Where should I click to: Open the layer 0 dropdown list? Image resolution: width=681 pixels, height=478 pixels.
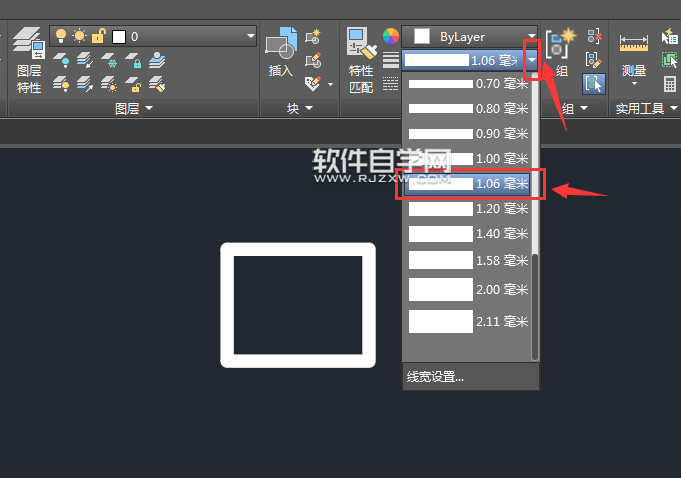pyautogui.click(x=251, y=36)
